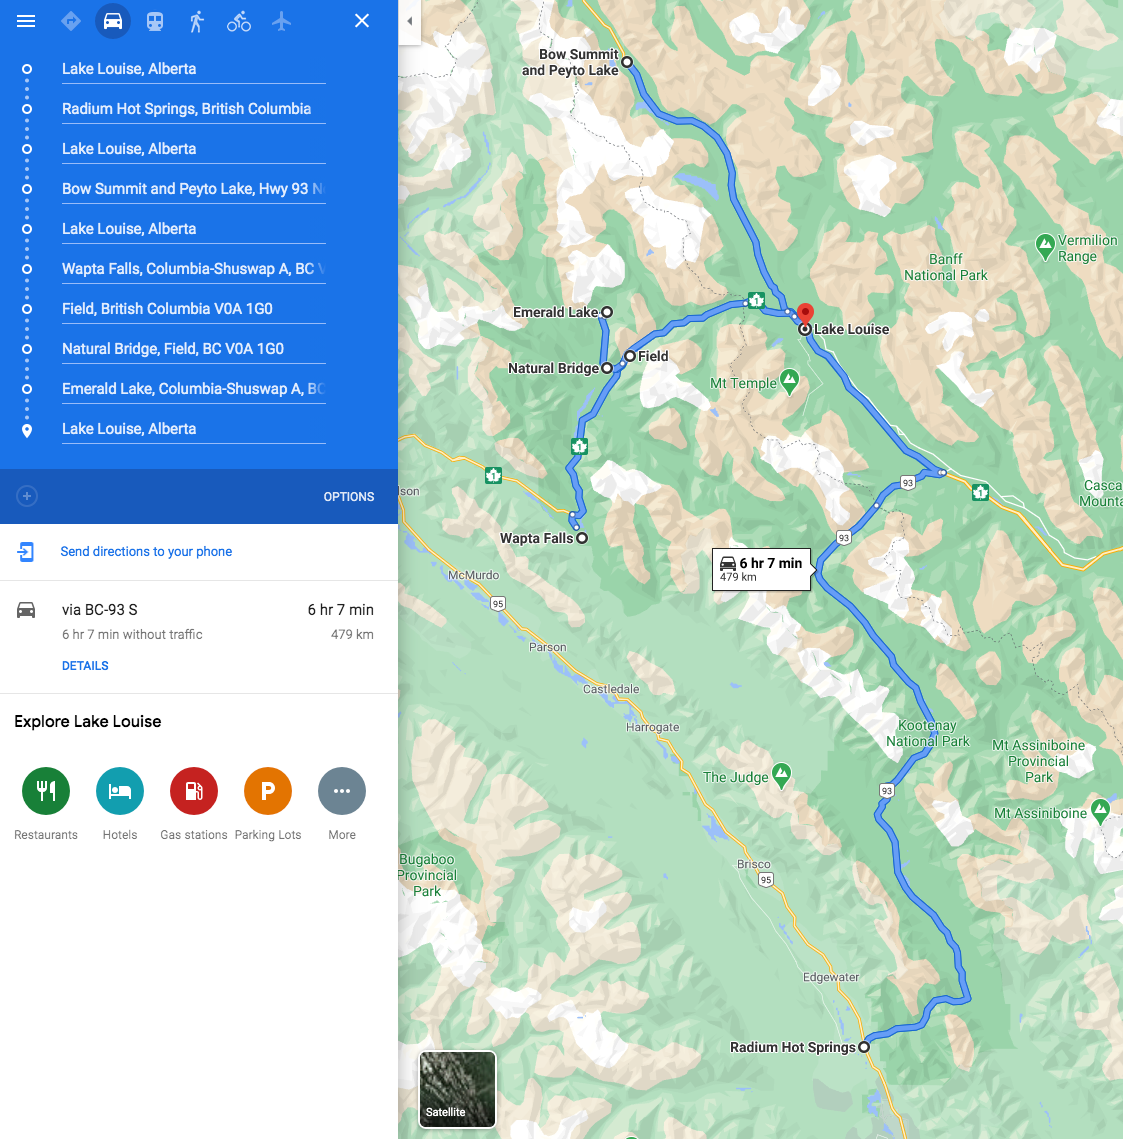This screenshot has width=1123, height=1139.
Task: Search nearby Hotels
Action: coord(120,803)
